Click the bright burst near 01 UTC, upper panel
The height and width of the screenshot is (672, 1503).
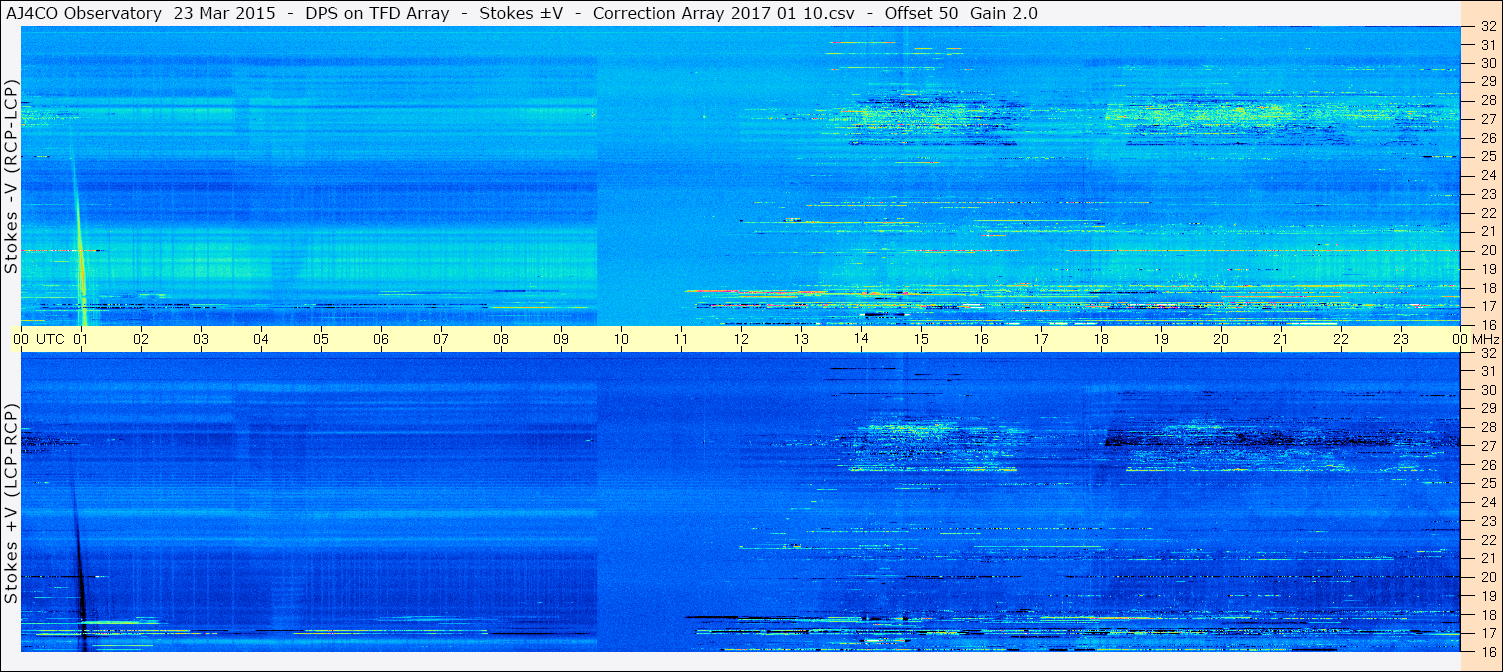(x=79, y=245)
